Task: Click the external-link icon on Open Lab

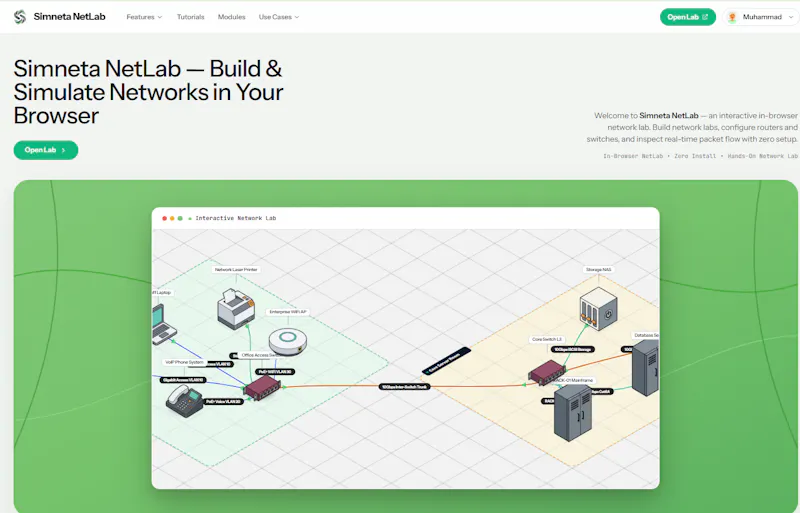Action: (x=705, y=17)
